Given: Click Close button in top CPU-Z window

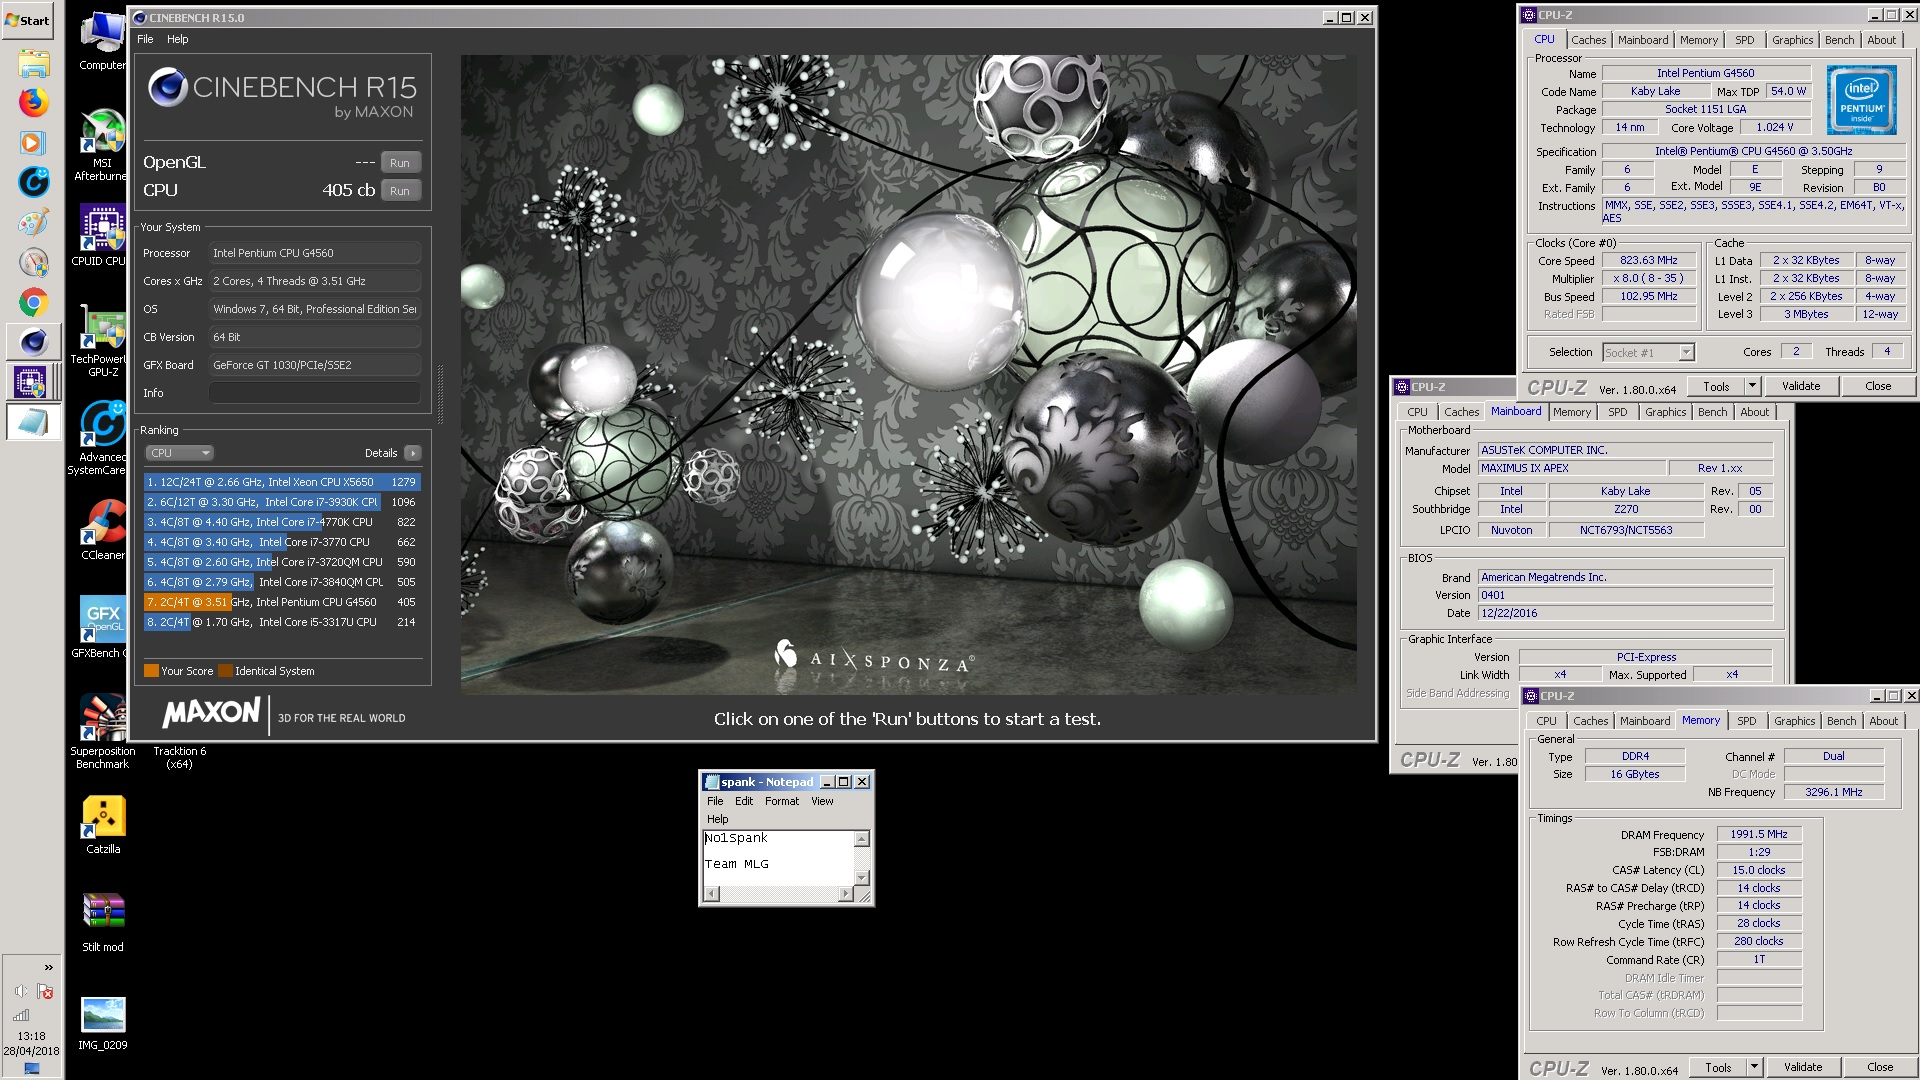Looking at the screenshot, I should 1878,386.
